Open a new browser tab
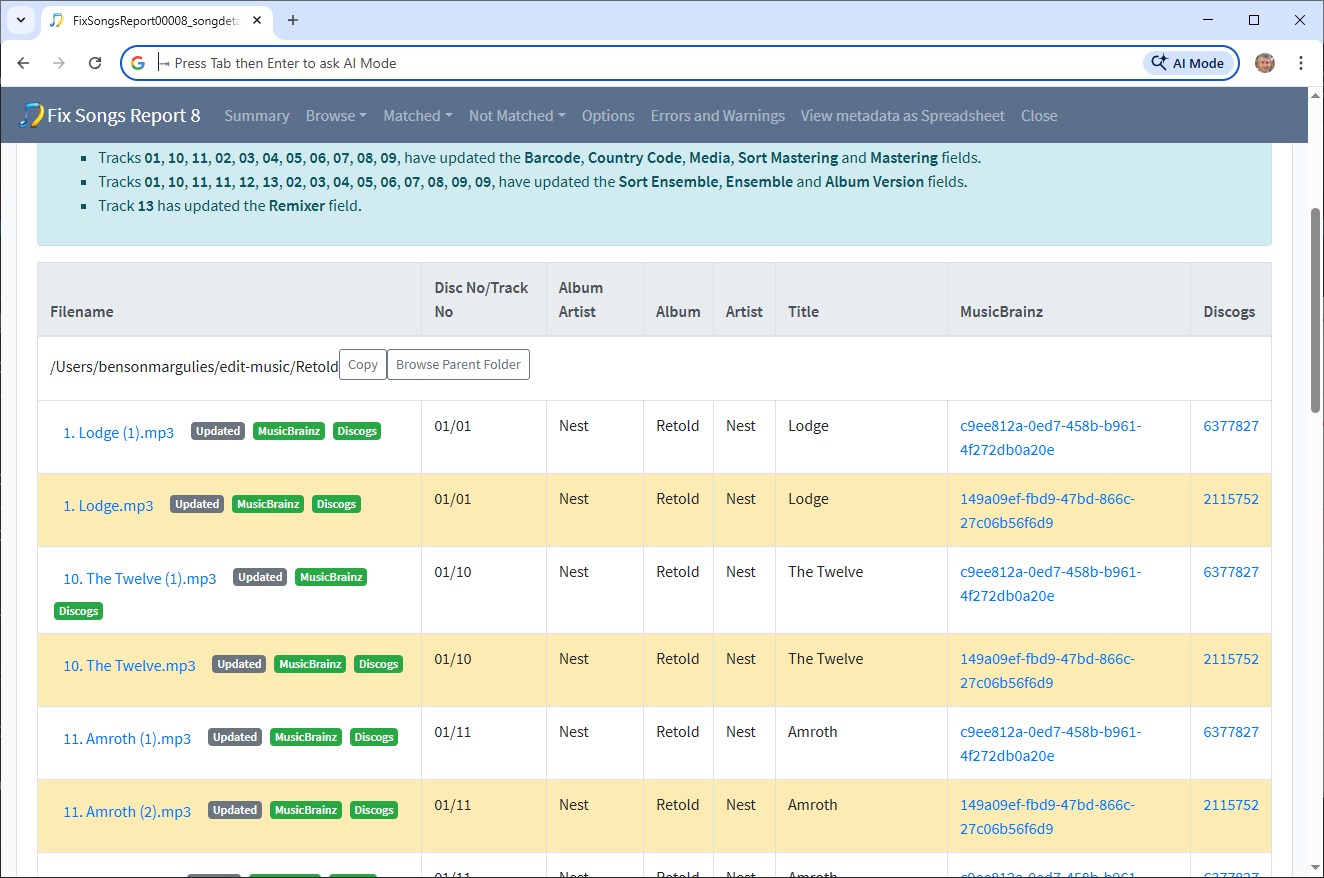Image resolution: width=1324 pixels, height=878 pixels. (x=293, y=20)
